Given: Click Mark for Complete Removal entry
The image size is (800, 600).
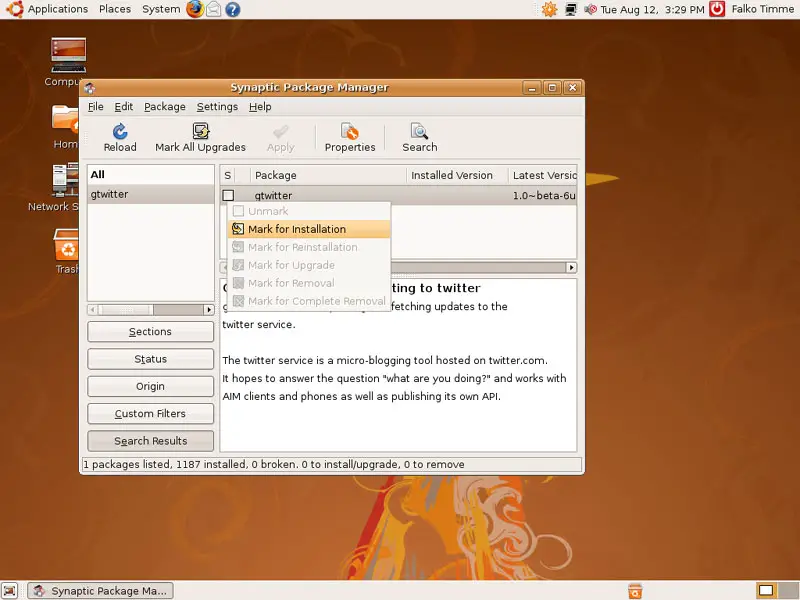Looking at the screenshot, I should point(309,301).
